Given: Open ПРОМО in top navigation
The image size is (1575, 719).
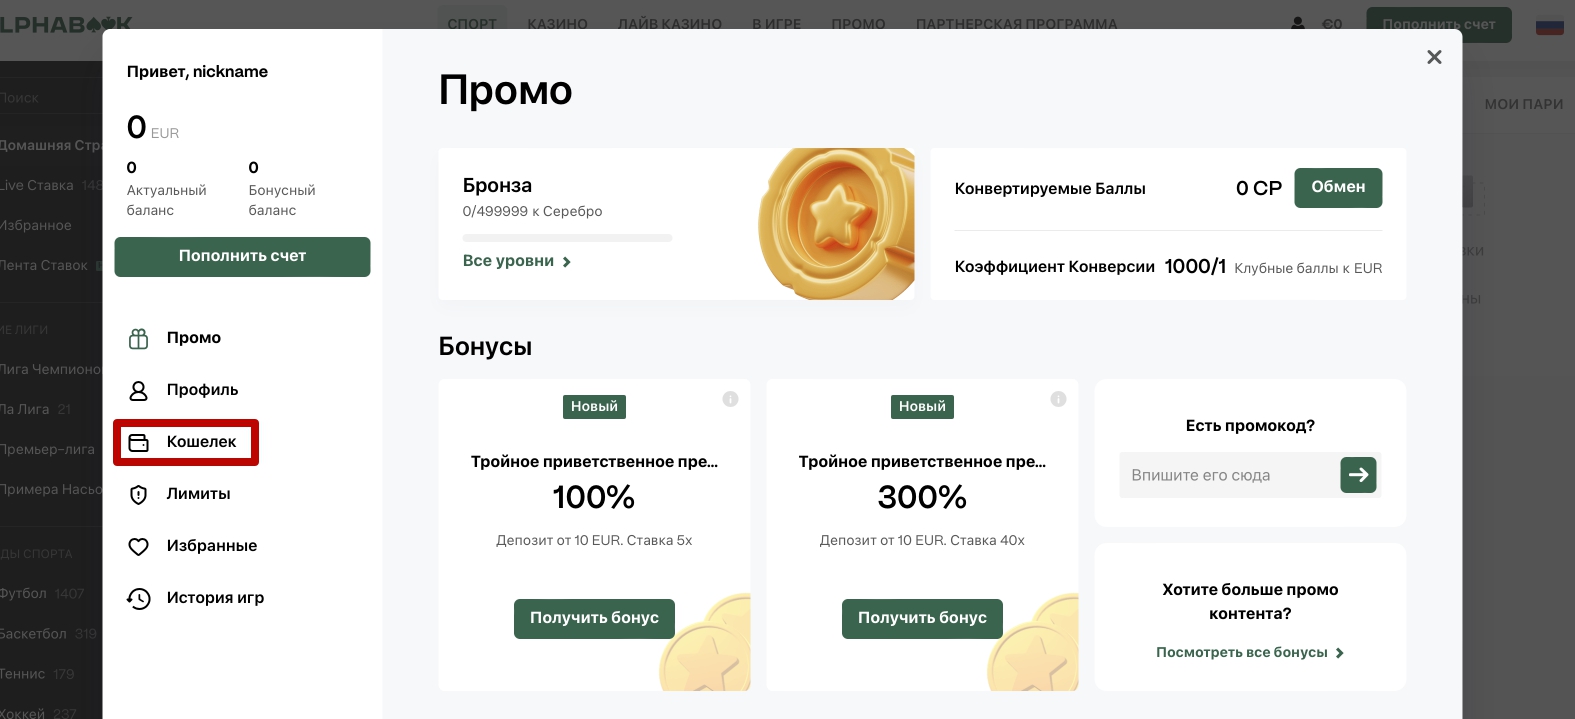Looking at the screenshot, I should [858, 24].
